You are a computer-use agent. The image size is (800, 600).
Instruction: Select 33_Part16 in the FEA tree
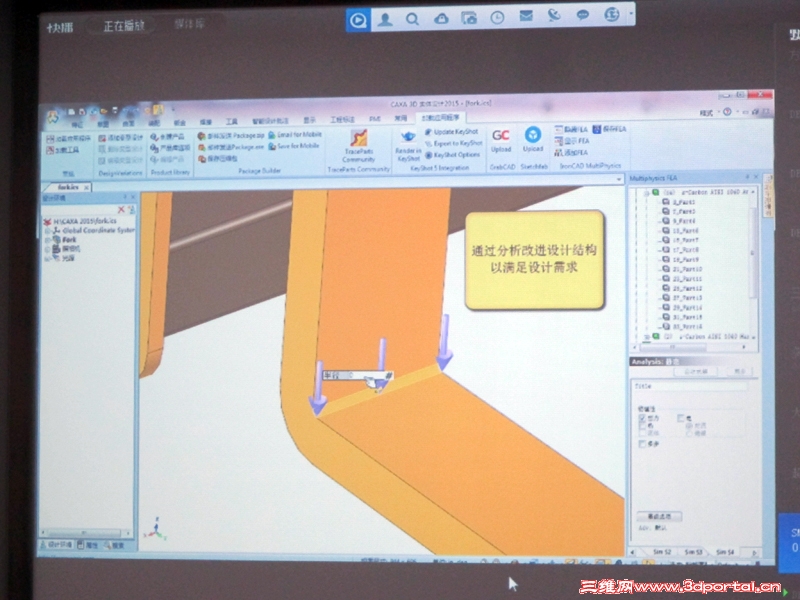pyautogui.click(x=687, y=327)
